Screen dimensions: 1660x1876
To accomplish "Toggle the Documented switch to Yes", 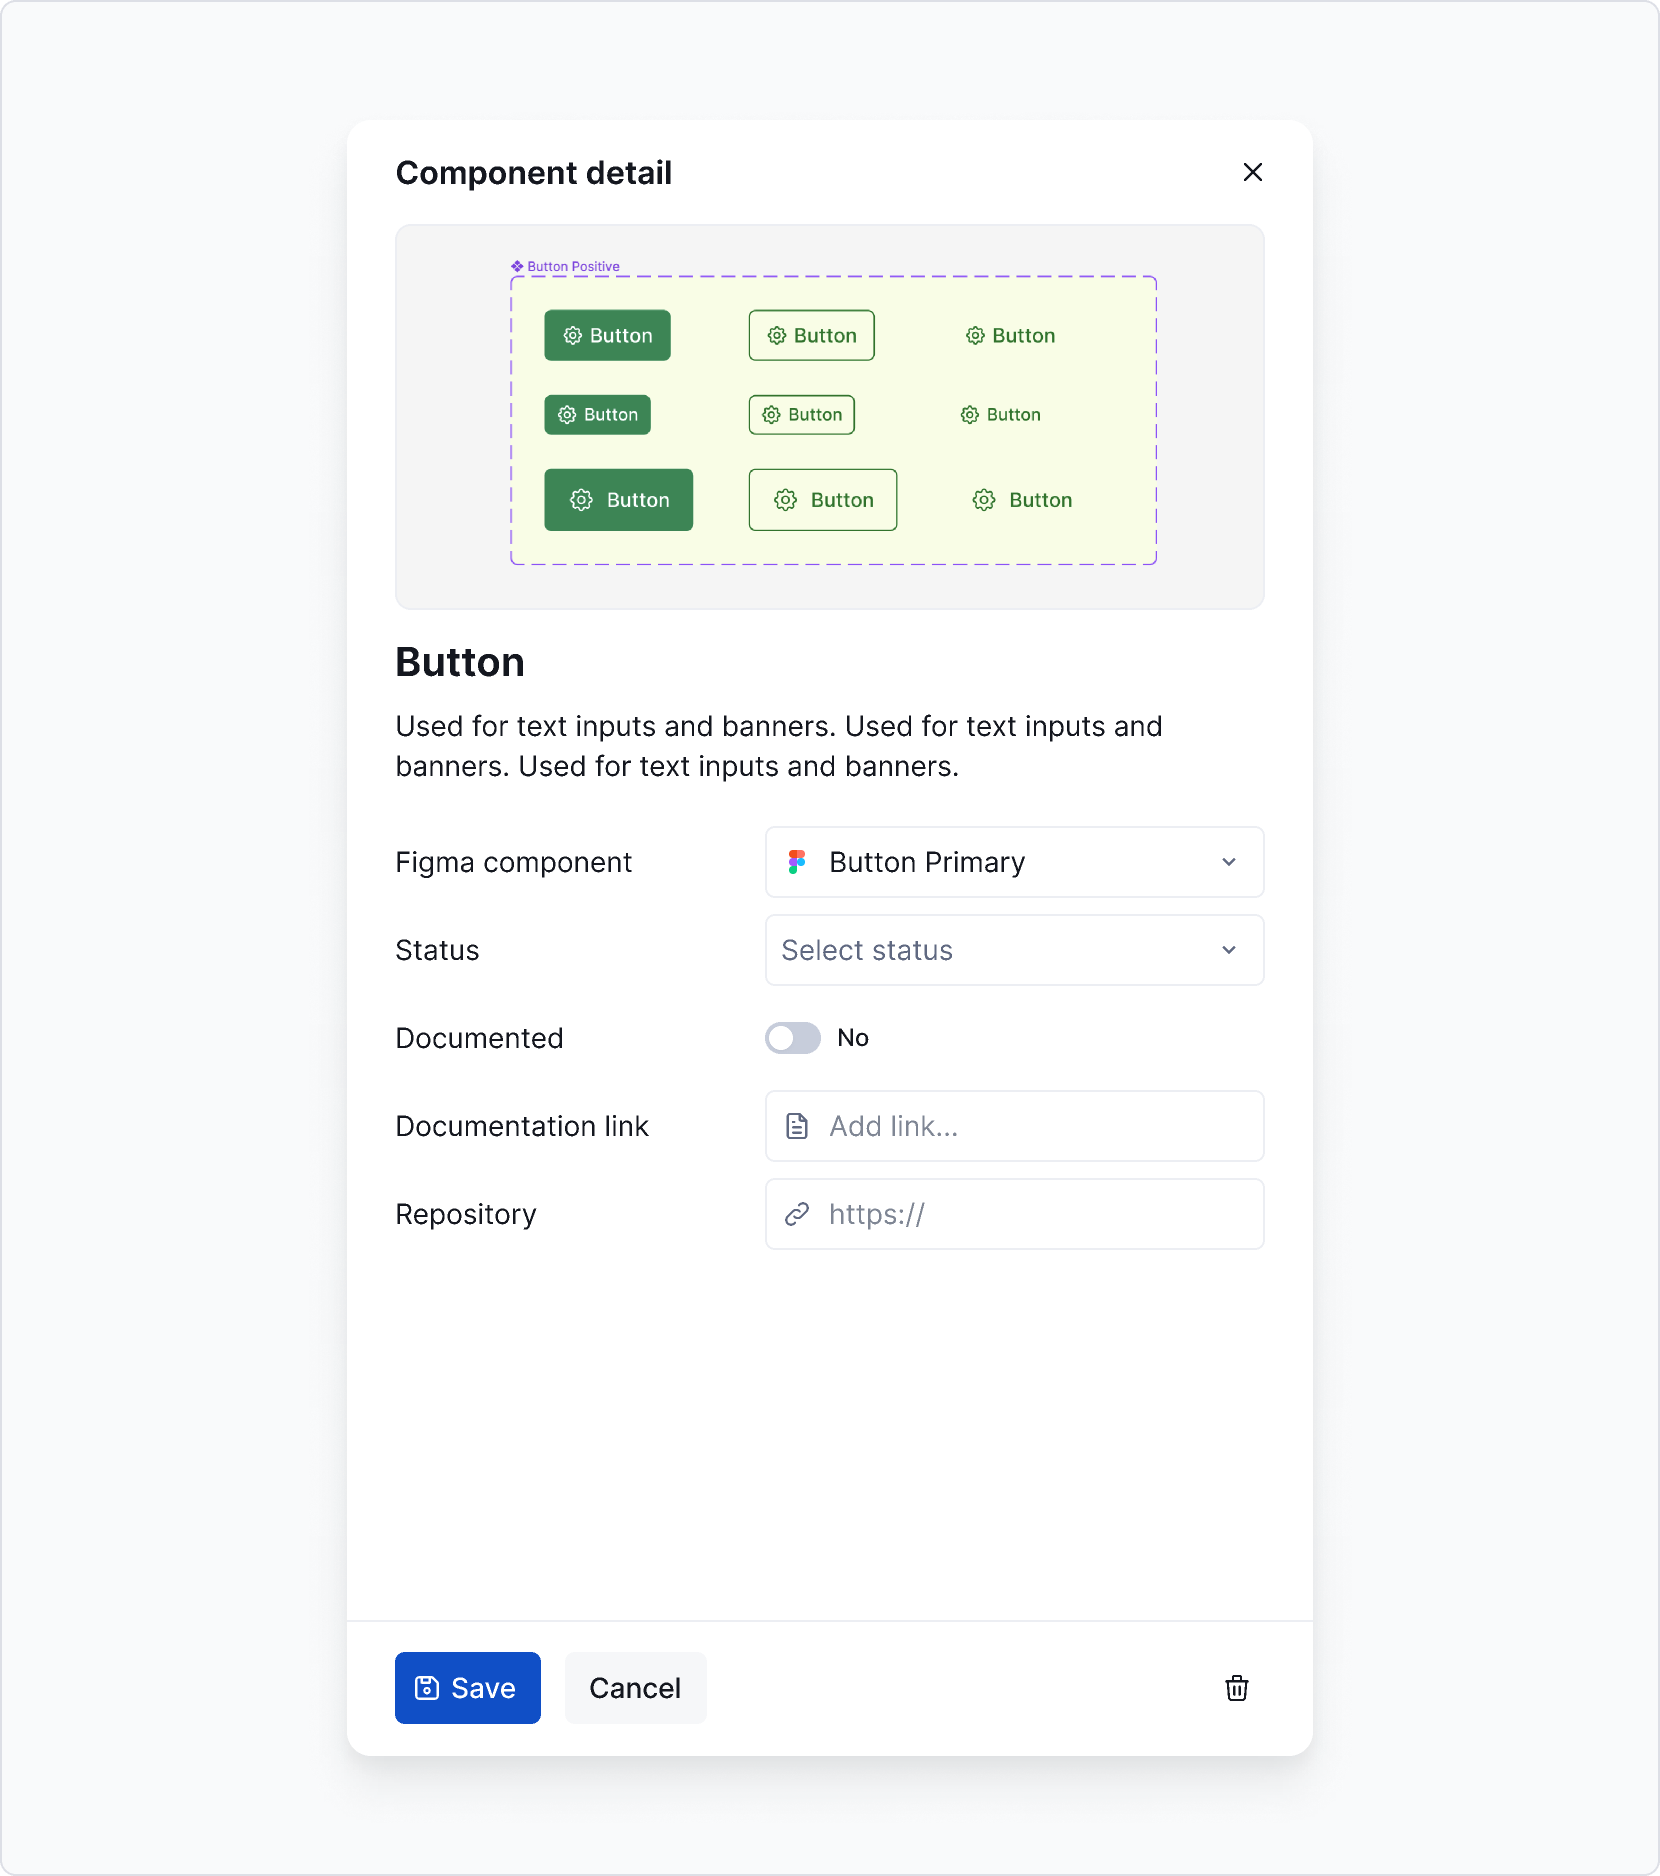I will [x=792, y=1038].
